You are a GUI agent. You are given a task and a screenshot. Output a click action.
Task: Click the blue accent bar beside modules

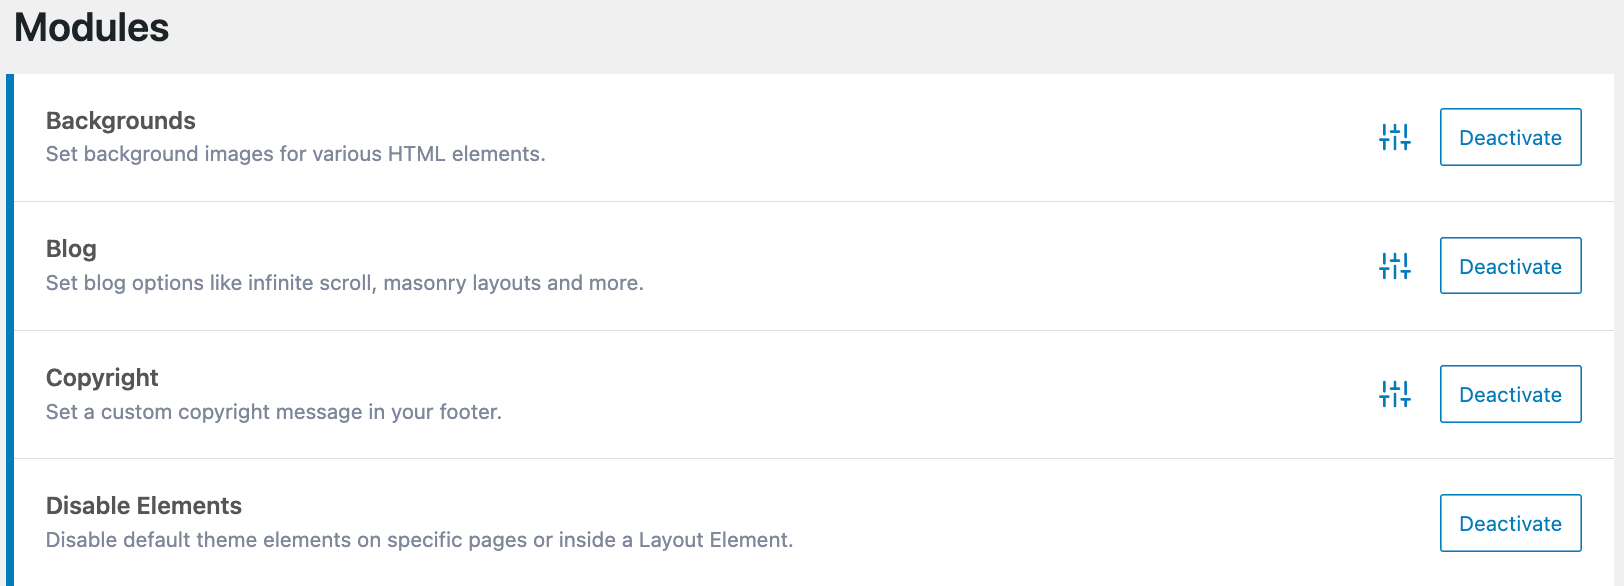tap(10, 330)
